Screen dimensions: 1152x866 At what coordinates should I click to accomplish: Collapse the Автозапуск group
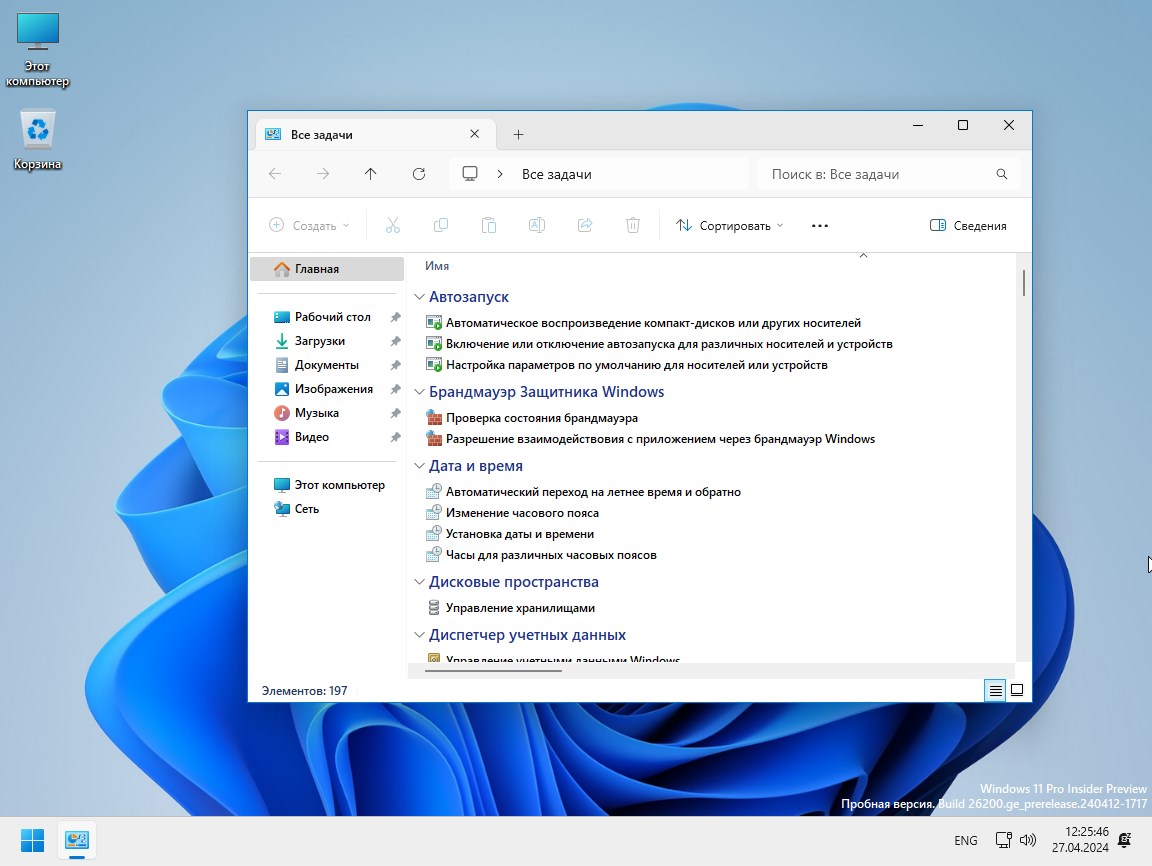point(419,297)
